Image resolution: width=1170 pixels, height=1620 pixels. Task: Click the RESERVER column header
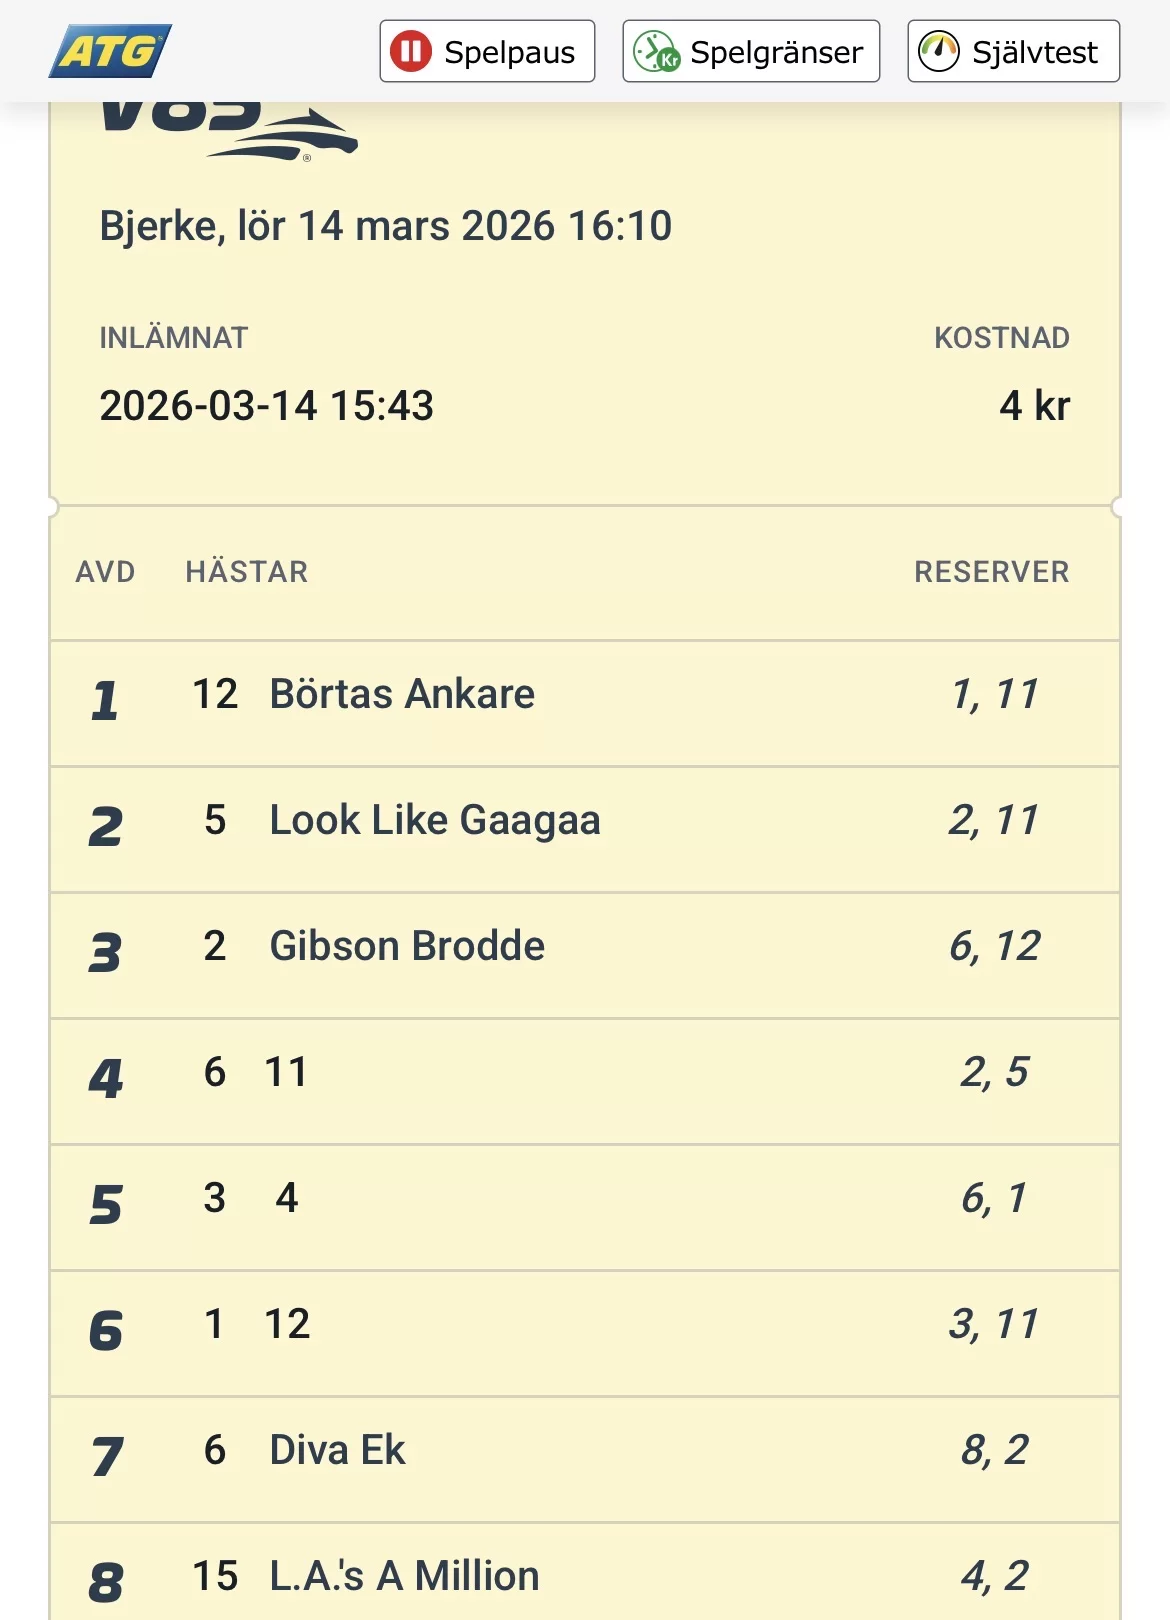tap(991, 572)
